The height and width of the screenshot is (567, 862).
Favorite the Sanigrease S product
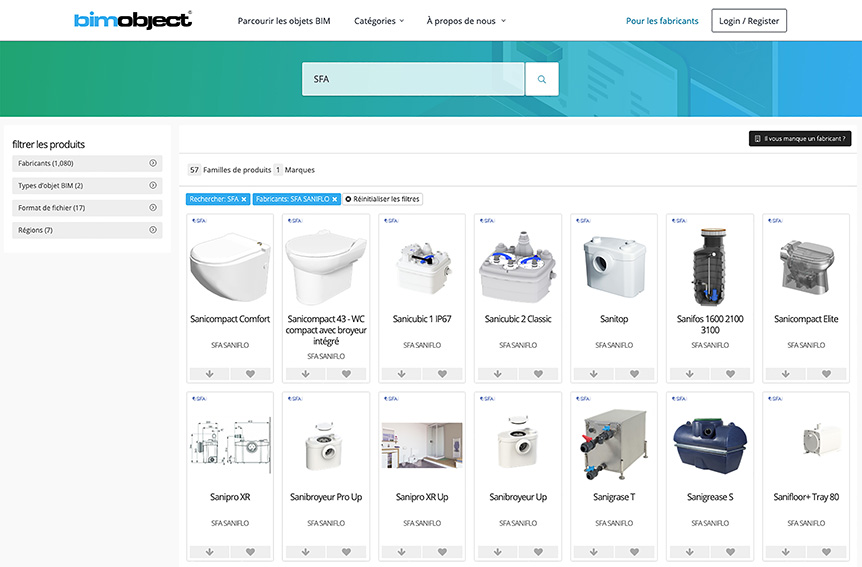730,552
